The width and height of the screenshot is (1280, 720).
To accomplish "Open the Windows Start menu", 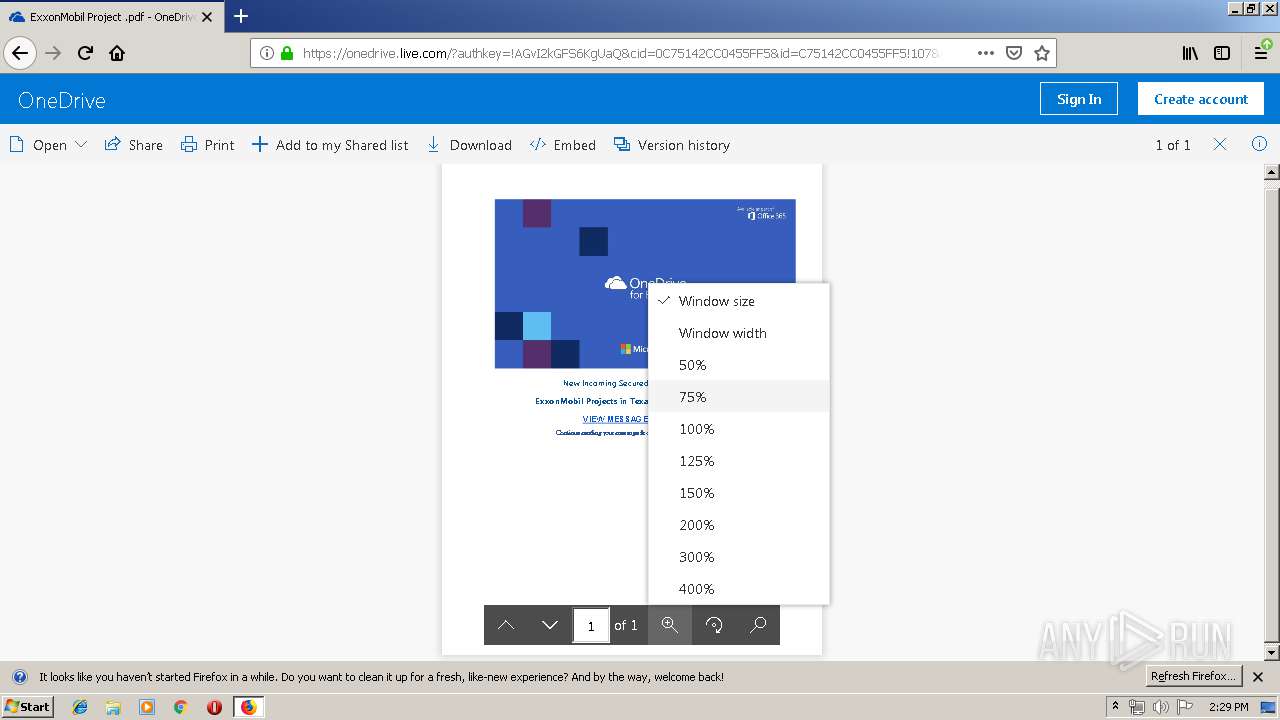I will click(27, 707).
